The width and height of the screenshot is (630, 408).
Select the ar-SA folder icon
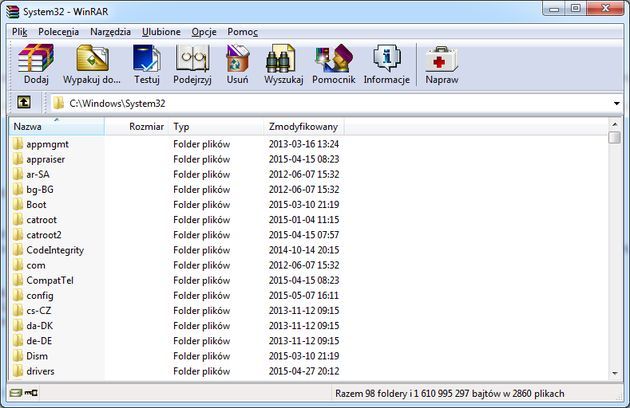click(17, 174)
